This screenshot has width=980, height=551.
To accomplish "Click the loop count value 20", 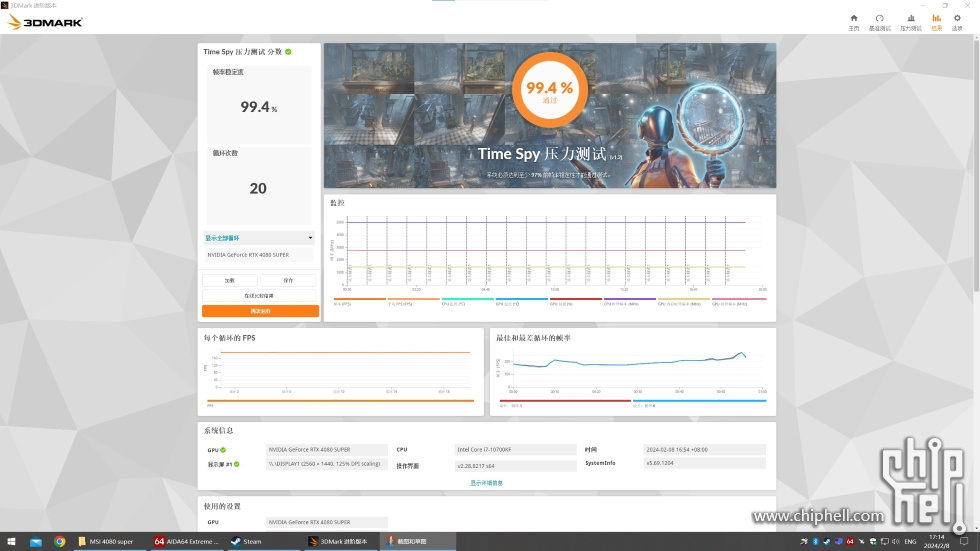I will 258,188.
